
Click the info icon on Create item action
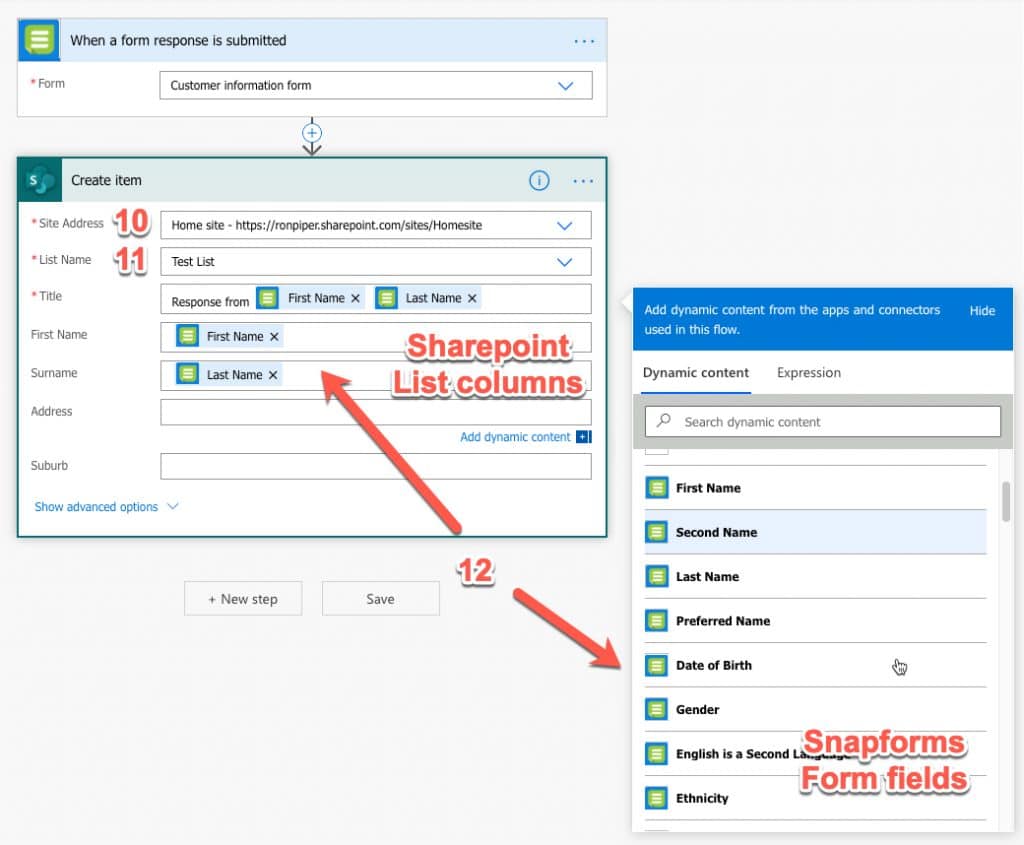(539, 181)
